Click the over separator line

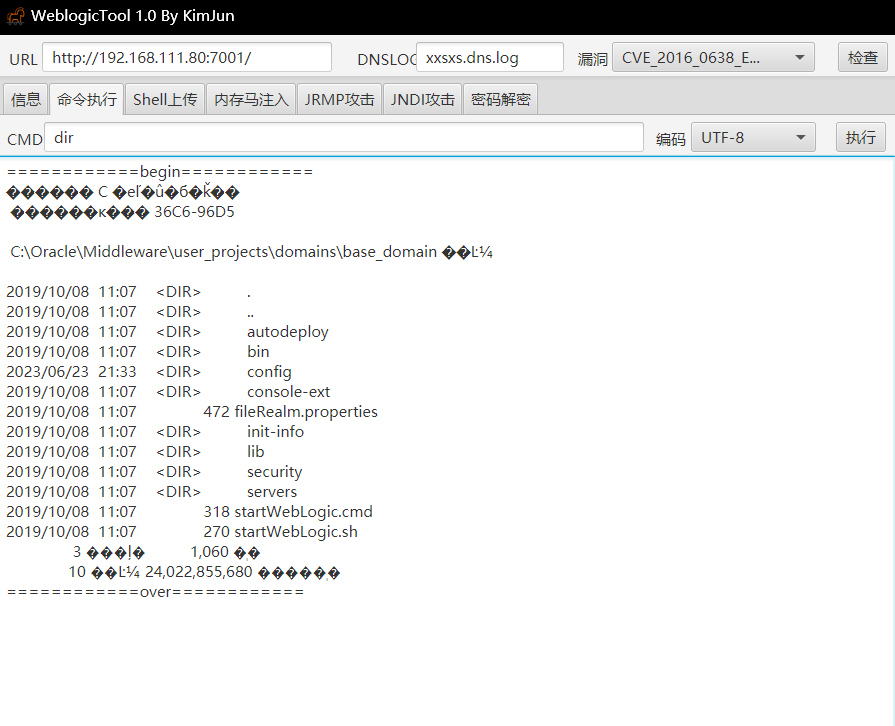coord(155,592)
